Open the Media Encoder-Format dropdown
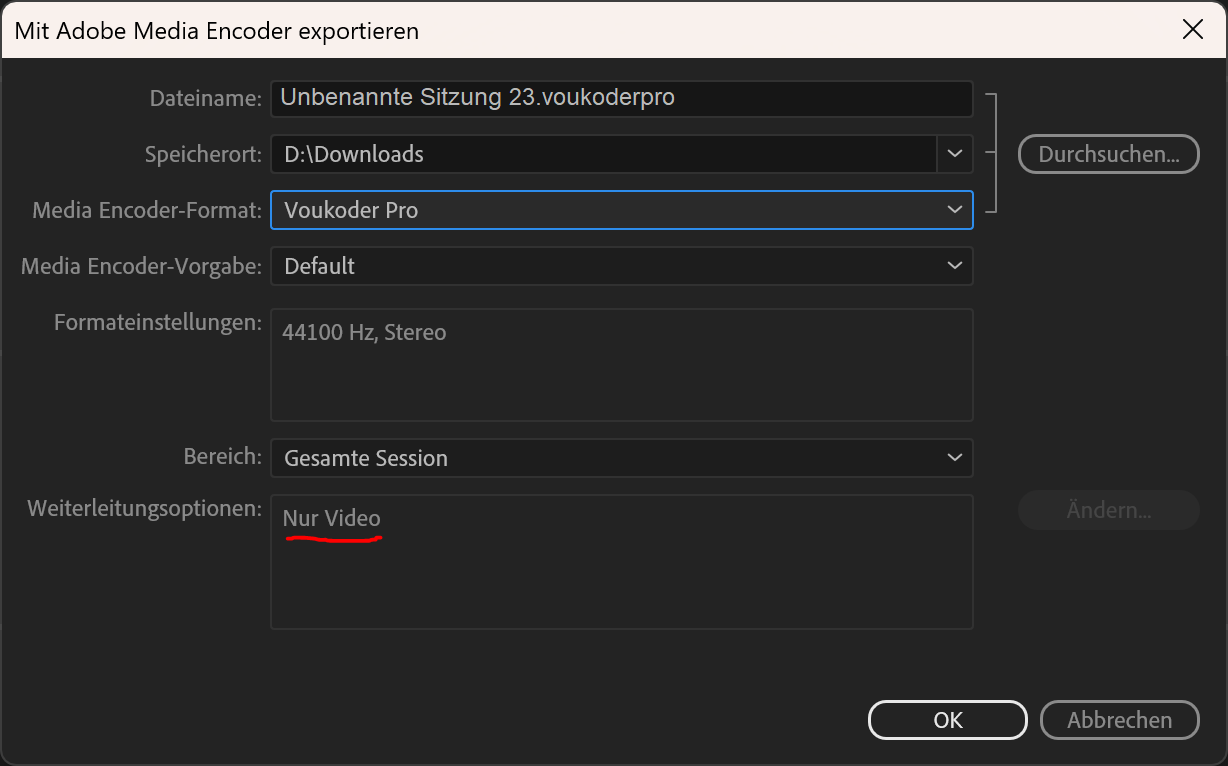 621,210
